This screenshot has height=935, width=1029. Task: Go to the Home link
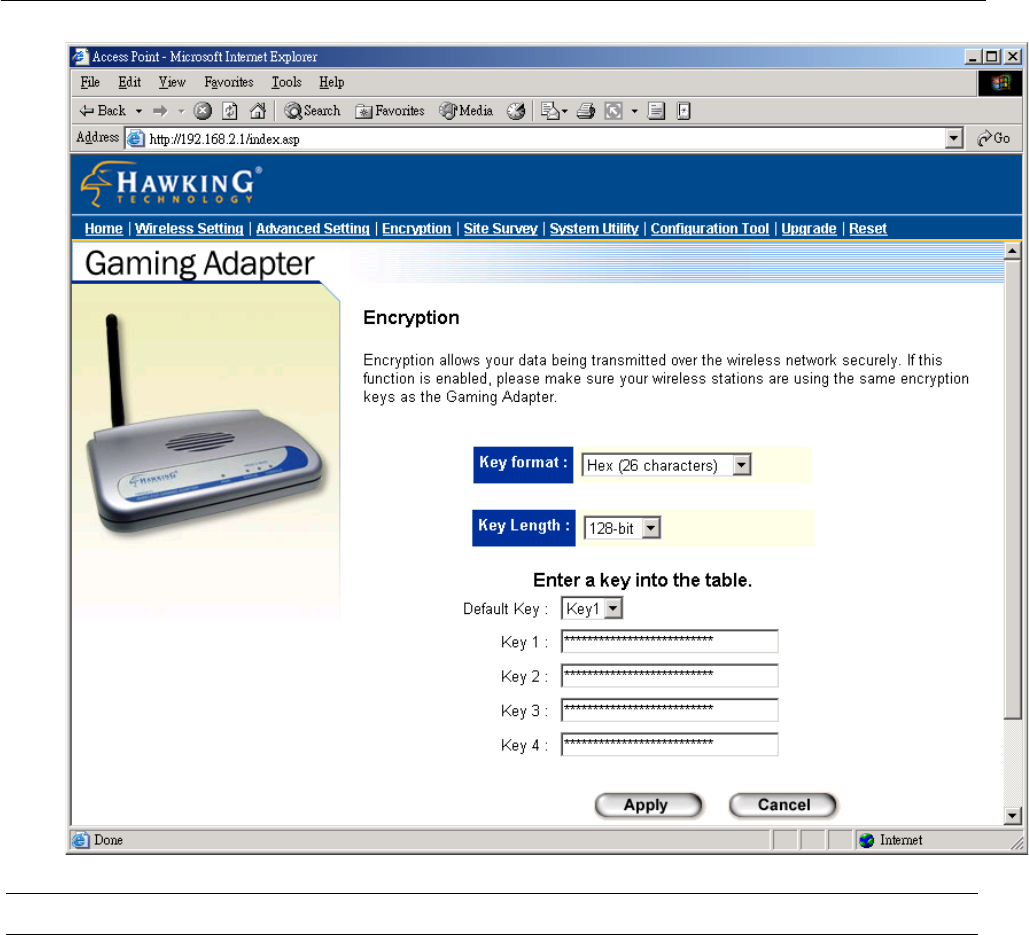click(104, 229)
